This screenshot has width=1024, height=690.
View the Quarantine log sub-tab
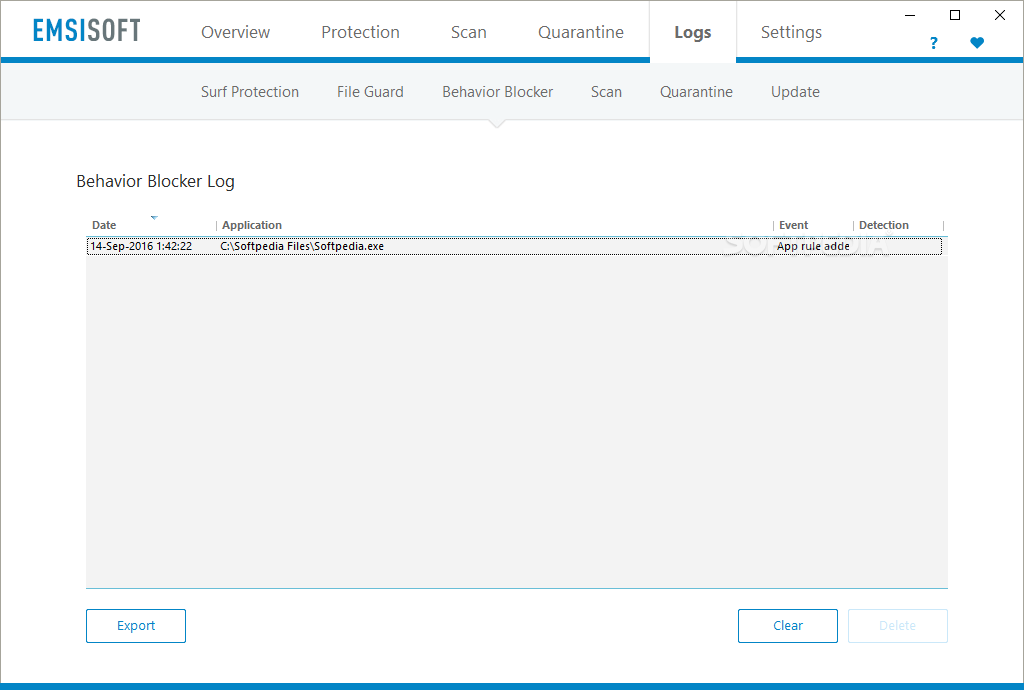(x=696, y=92)
